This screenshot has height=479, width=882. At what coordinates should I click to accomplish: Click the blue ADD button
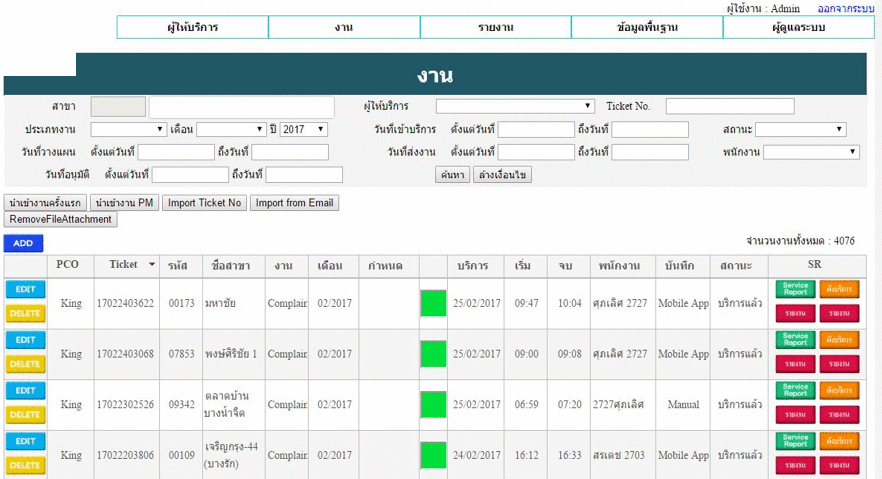point(23,243)
